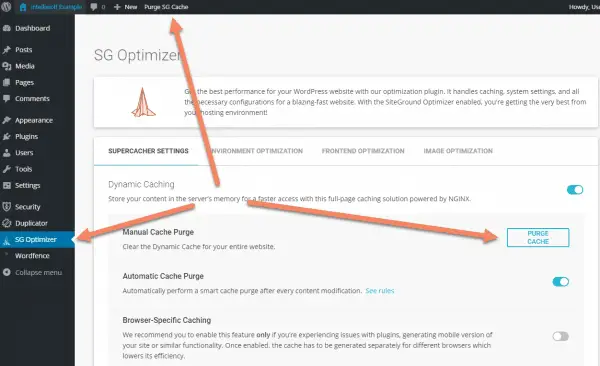
Task: Open the Appearance menu label
Action: 34,120
